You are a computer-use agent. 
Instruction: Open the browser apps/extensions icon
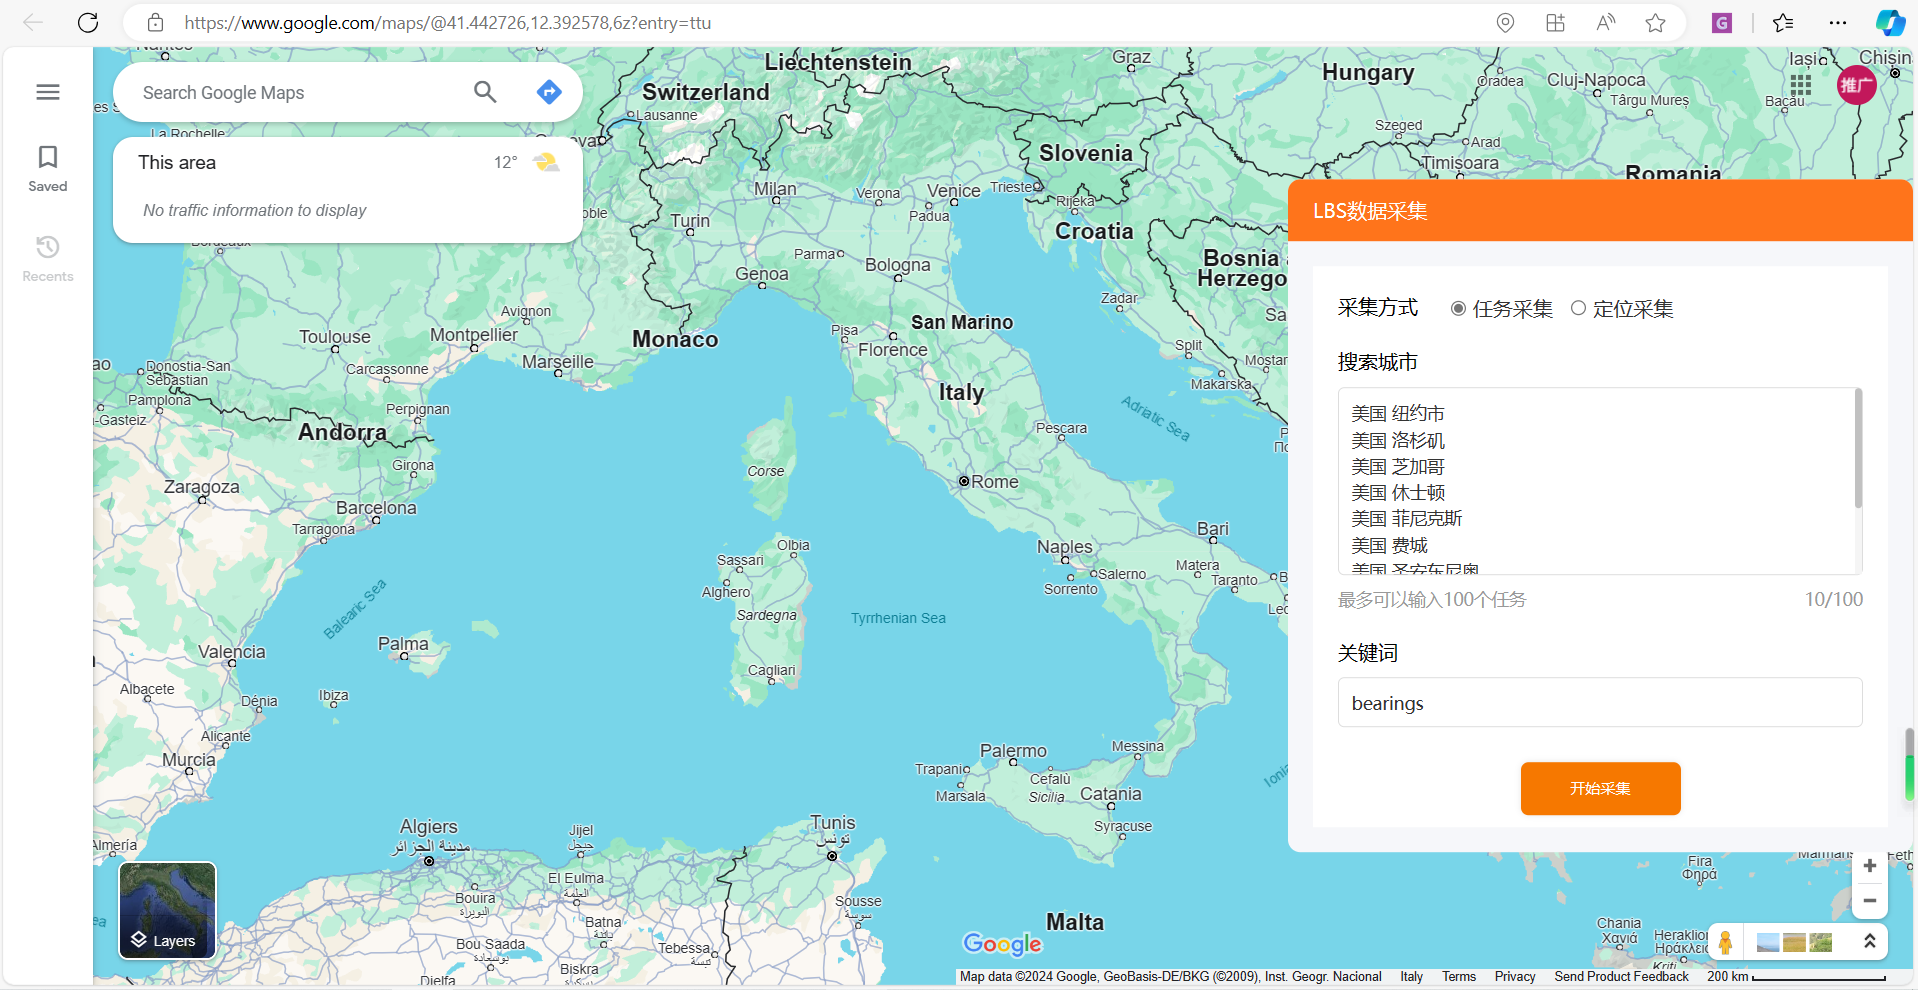point(1555,23)
